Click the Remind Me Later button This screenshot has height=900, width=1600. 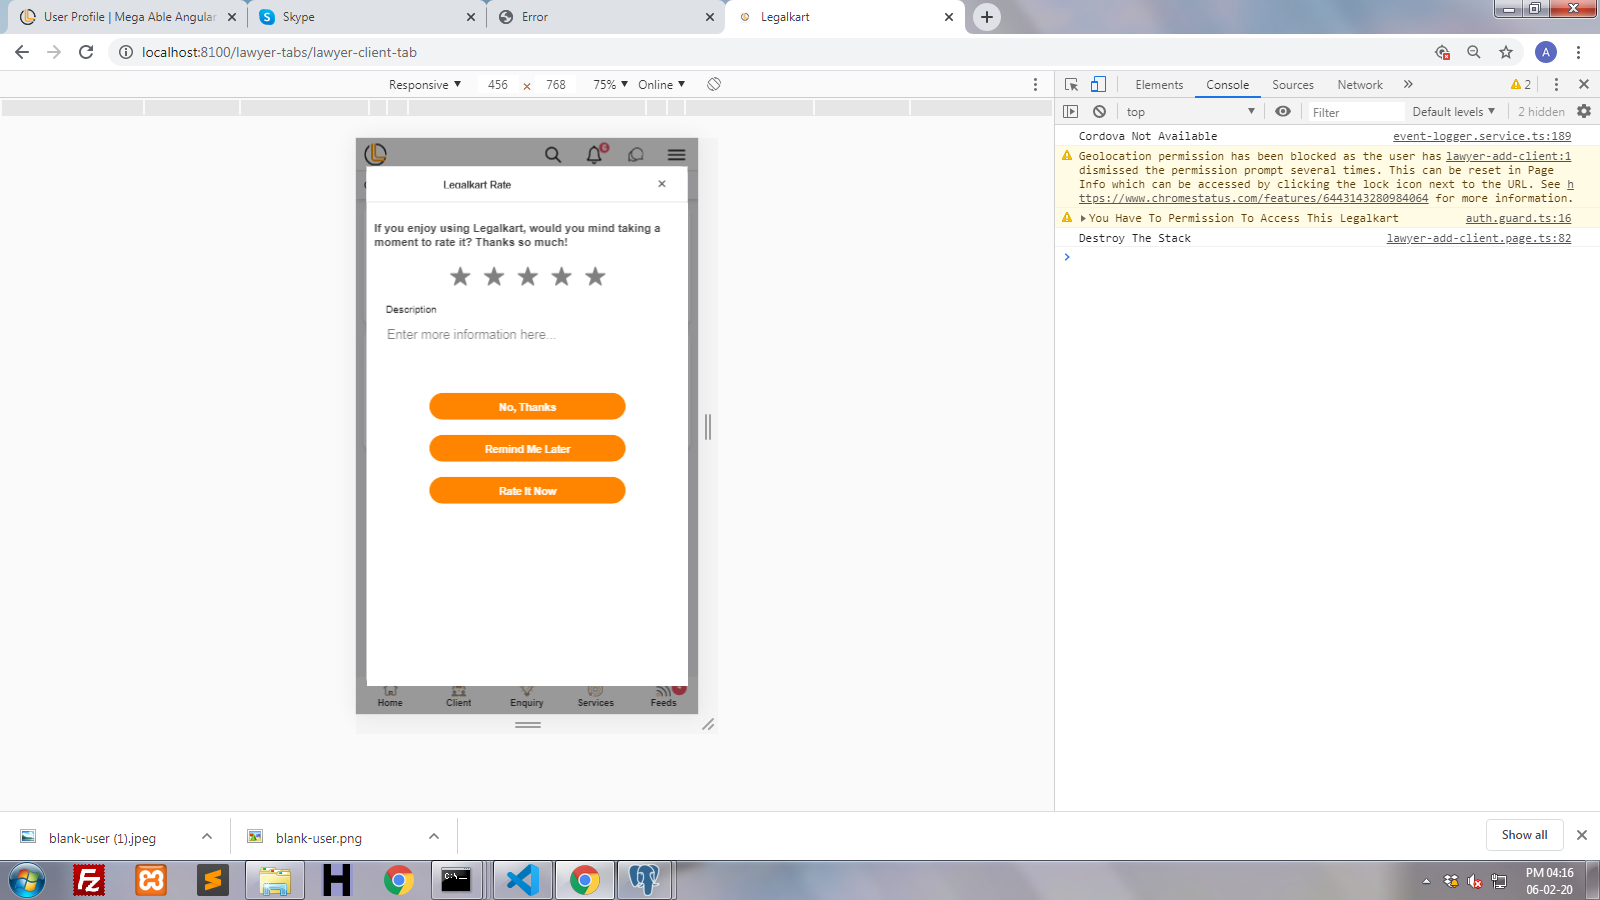coord(527,449)
